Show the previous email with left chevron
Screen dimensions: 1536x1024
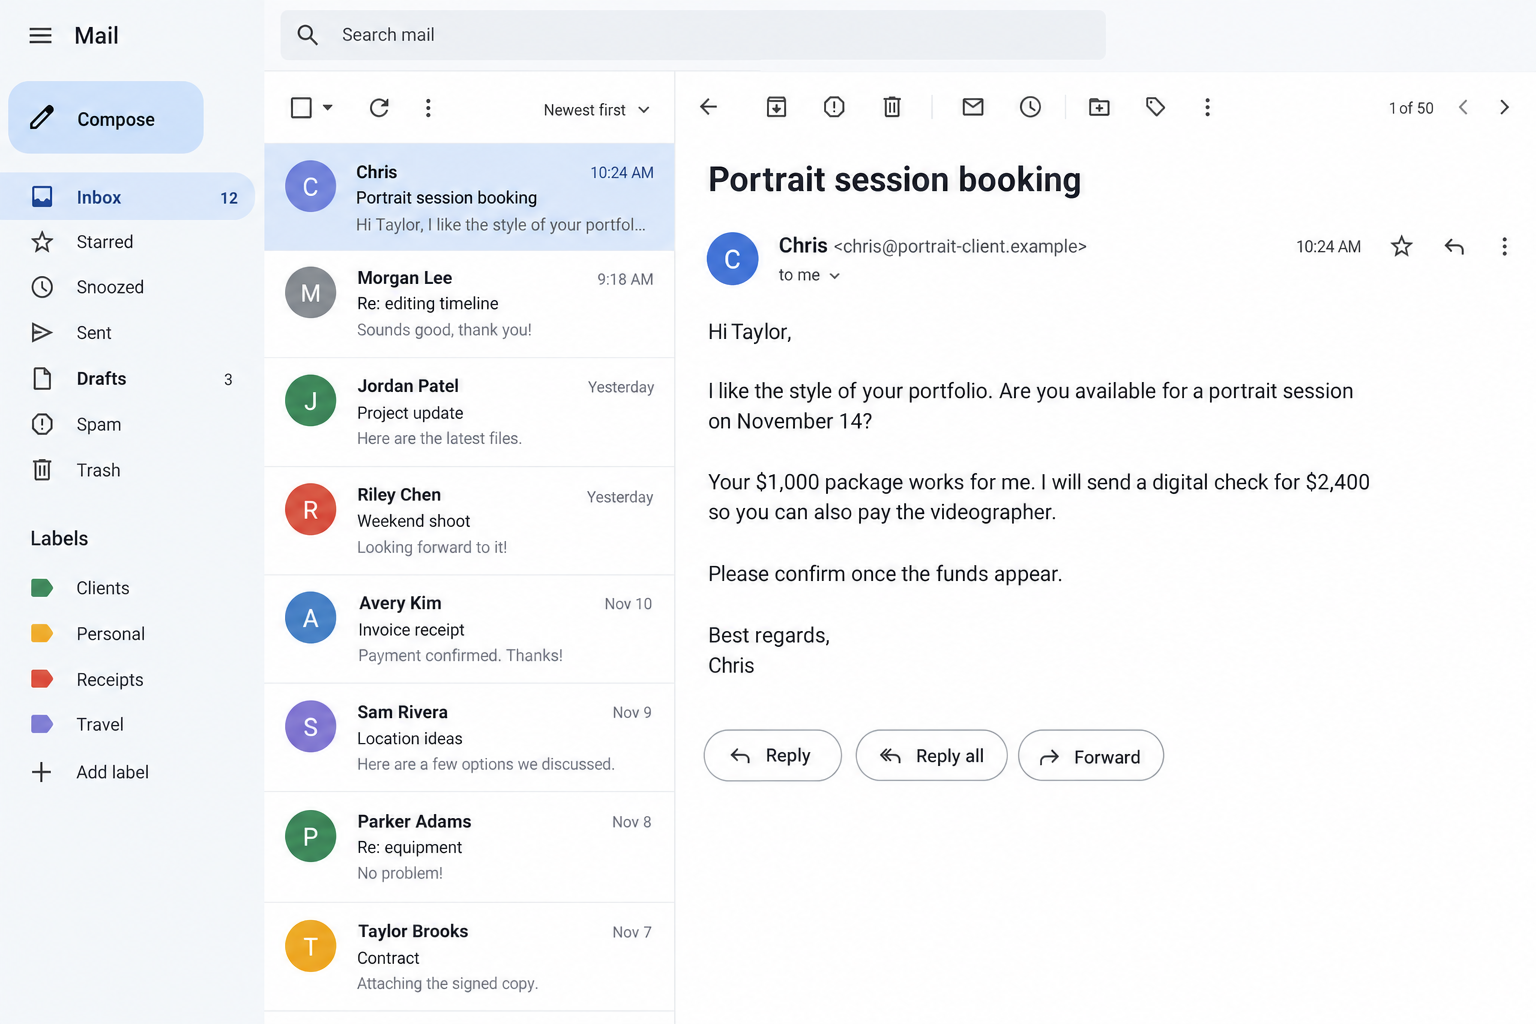point(1463,107)
